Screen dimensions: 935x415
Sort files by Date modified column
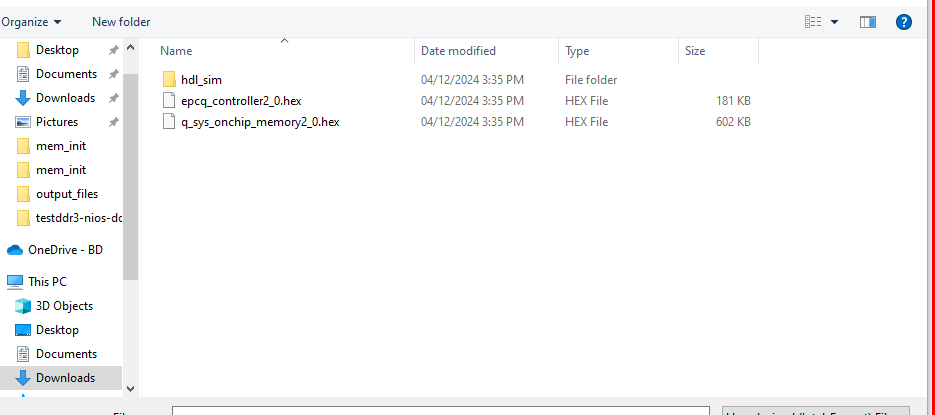[458, 51]
